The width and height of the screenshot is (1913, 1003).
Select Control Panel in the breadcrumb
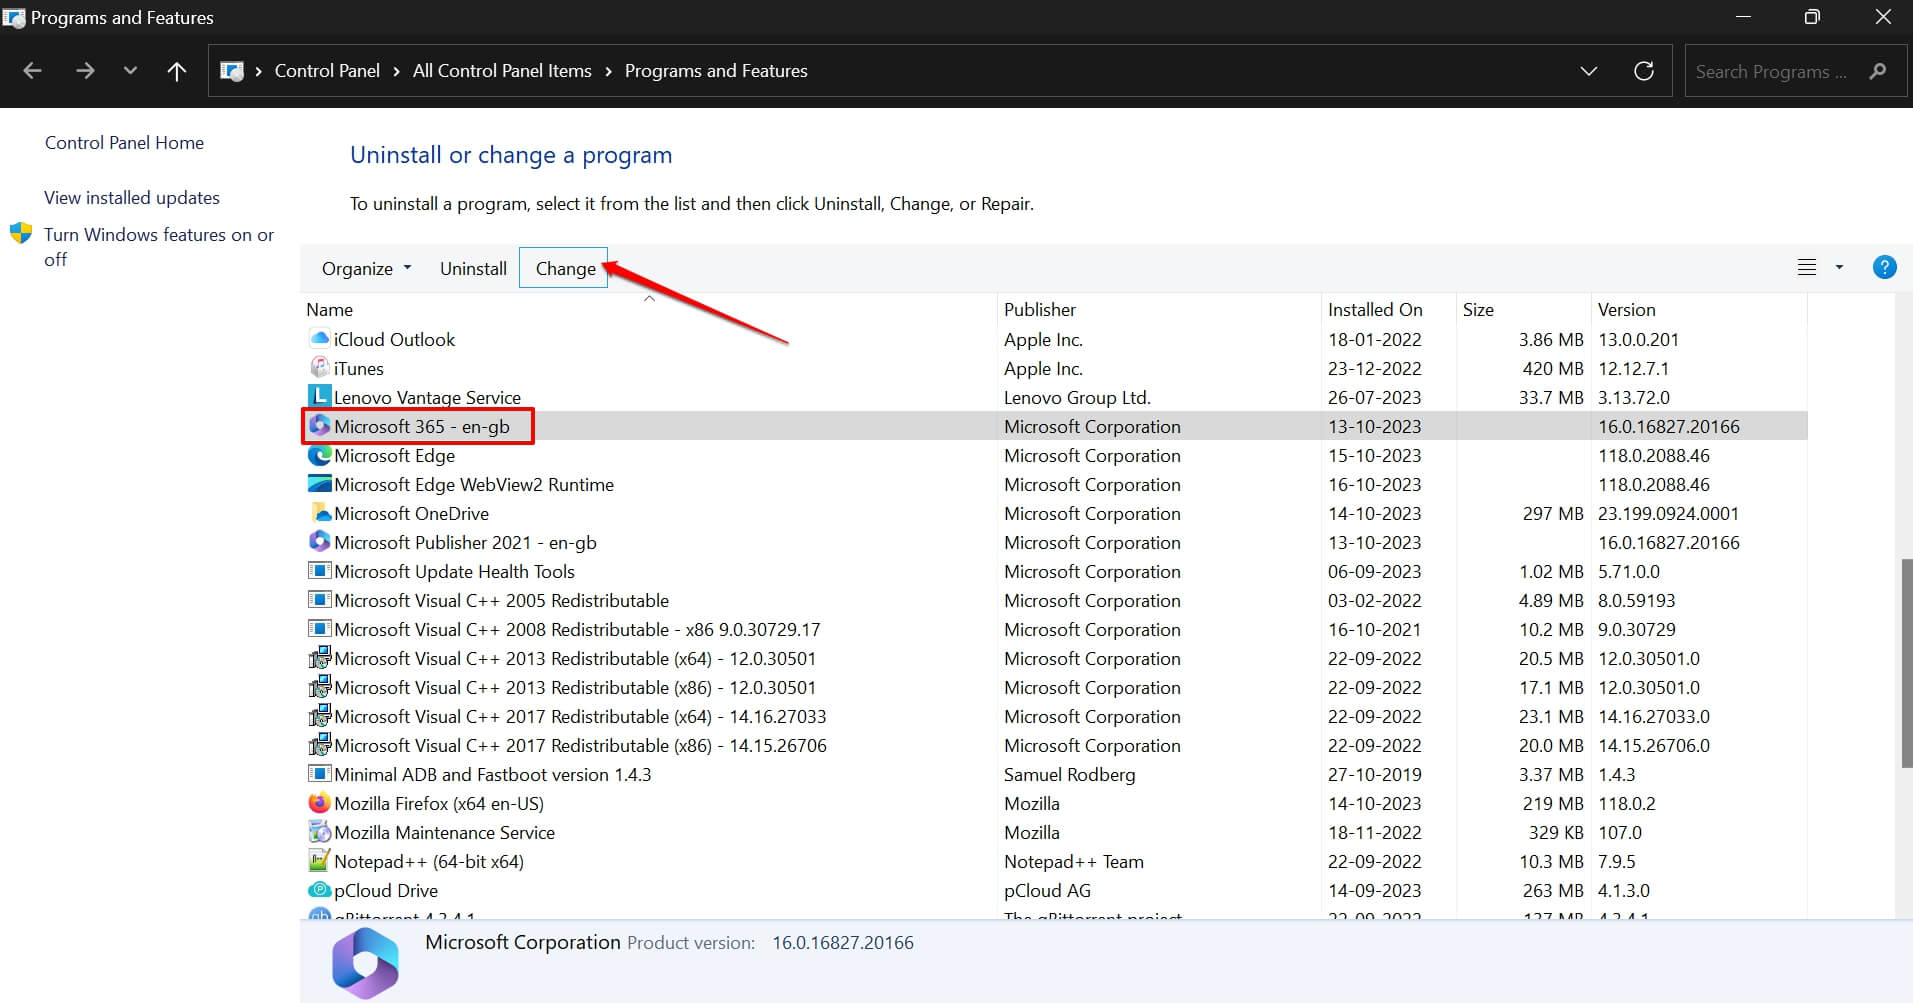(326, 70)
